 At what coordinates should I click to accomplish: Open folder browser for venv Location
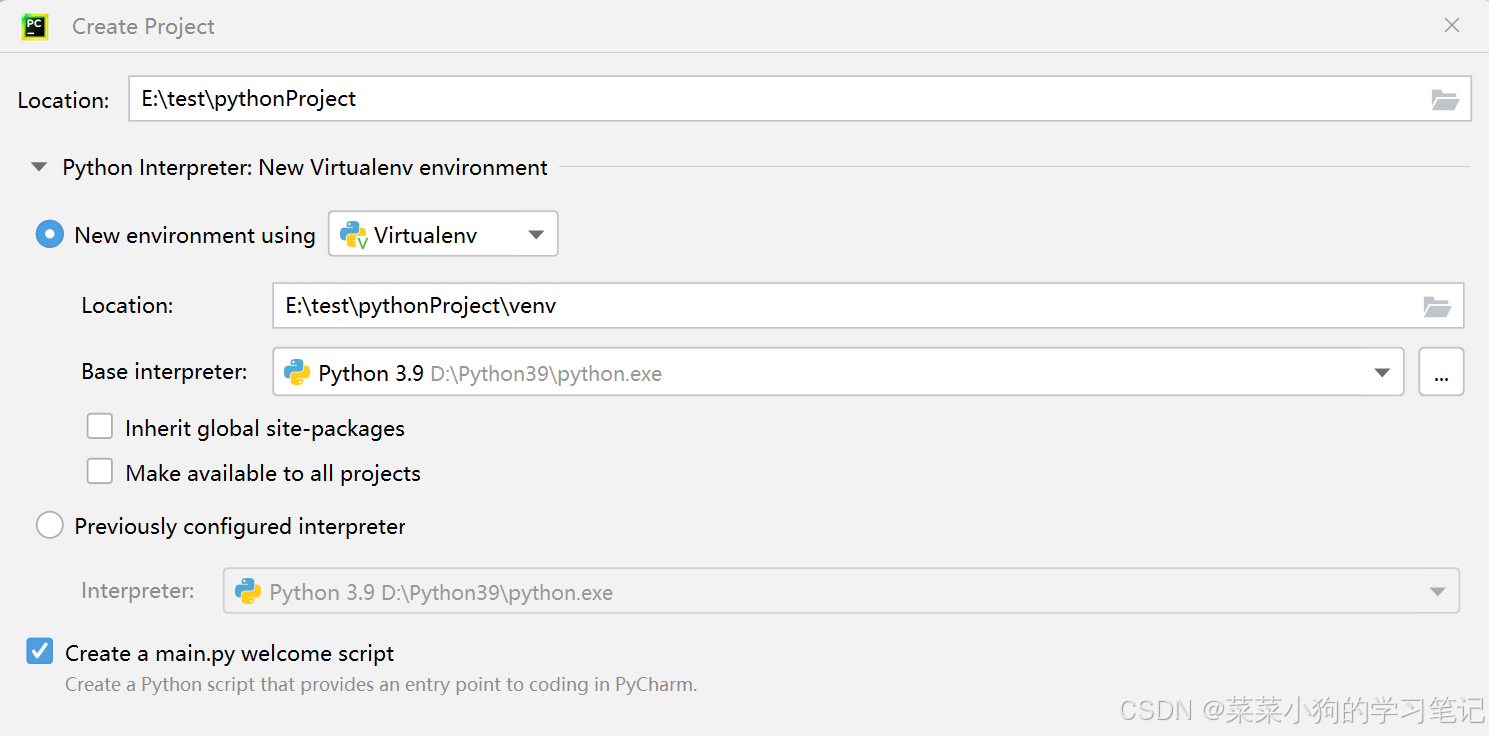(1437, 306)
